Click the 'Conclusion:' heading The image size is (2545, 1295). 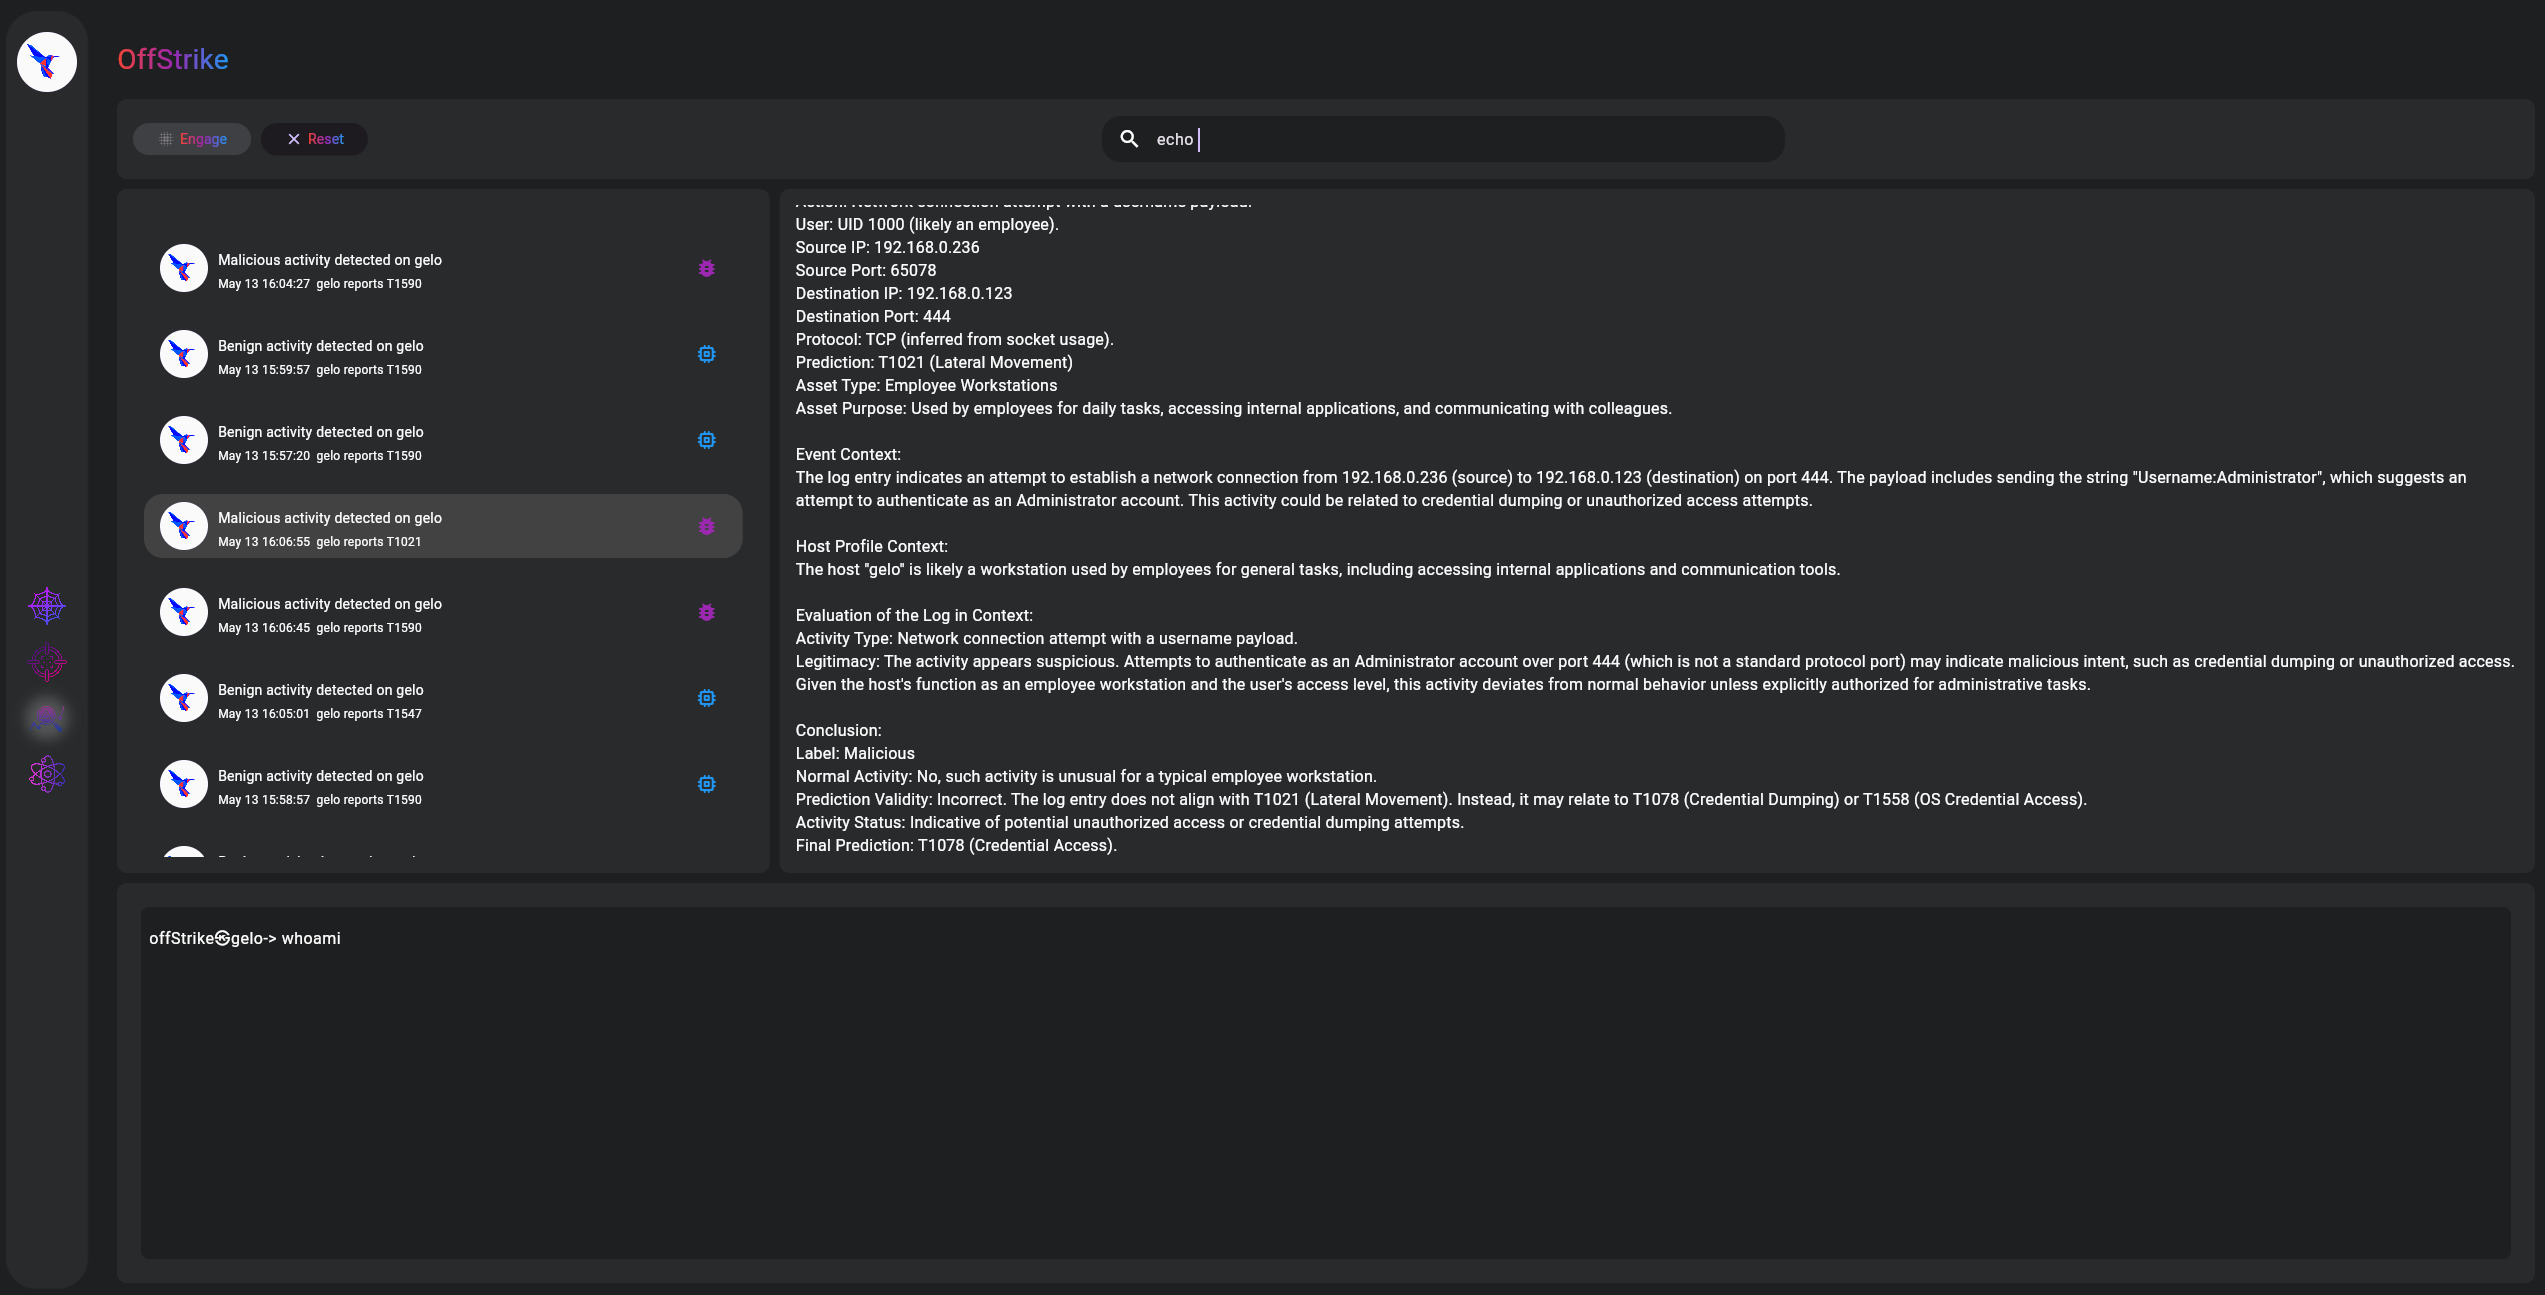(x=839, y=730)
